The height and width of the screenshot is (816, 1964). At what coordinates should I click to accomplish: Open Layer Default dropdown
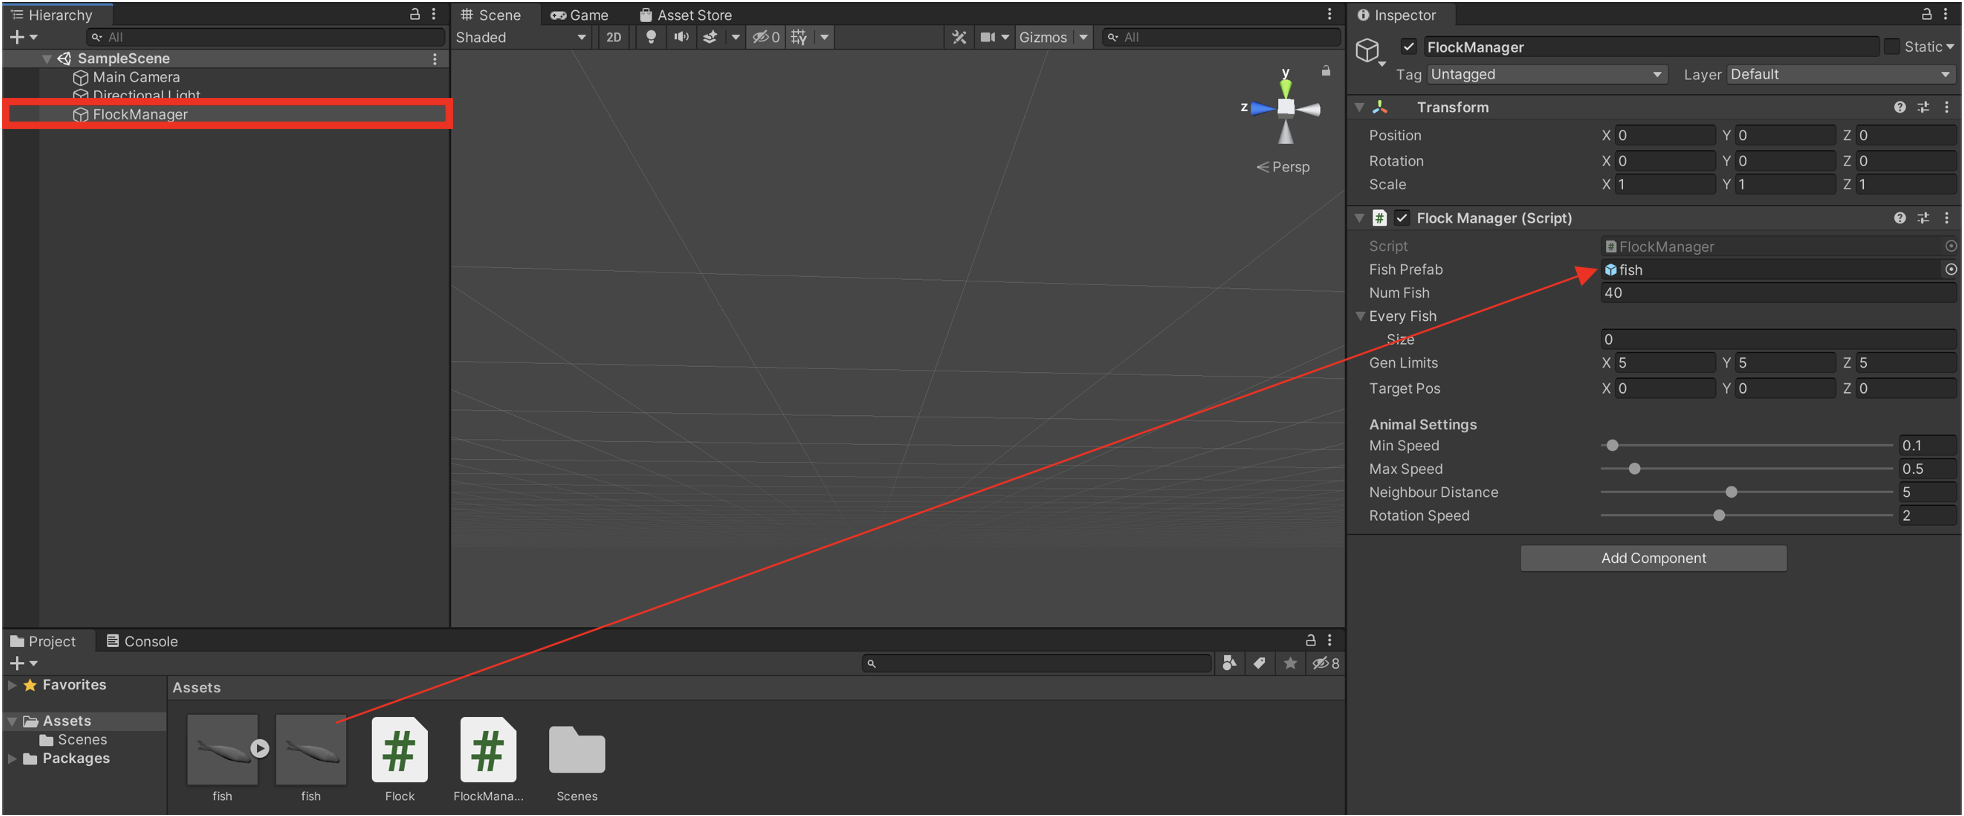pyautogui.click(x=1841, y=74)
